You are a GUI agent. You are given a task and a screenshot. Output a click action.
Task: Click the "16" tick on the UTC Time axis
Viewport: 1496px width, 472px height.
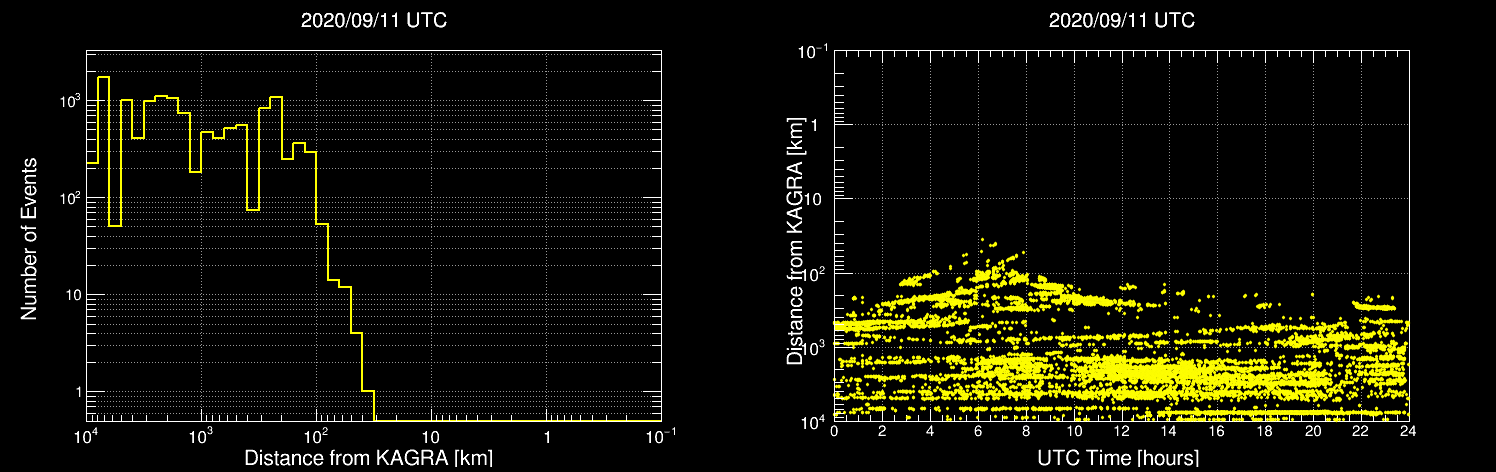click(1217, 431)
